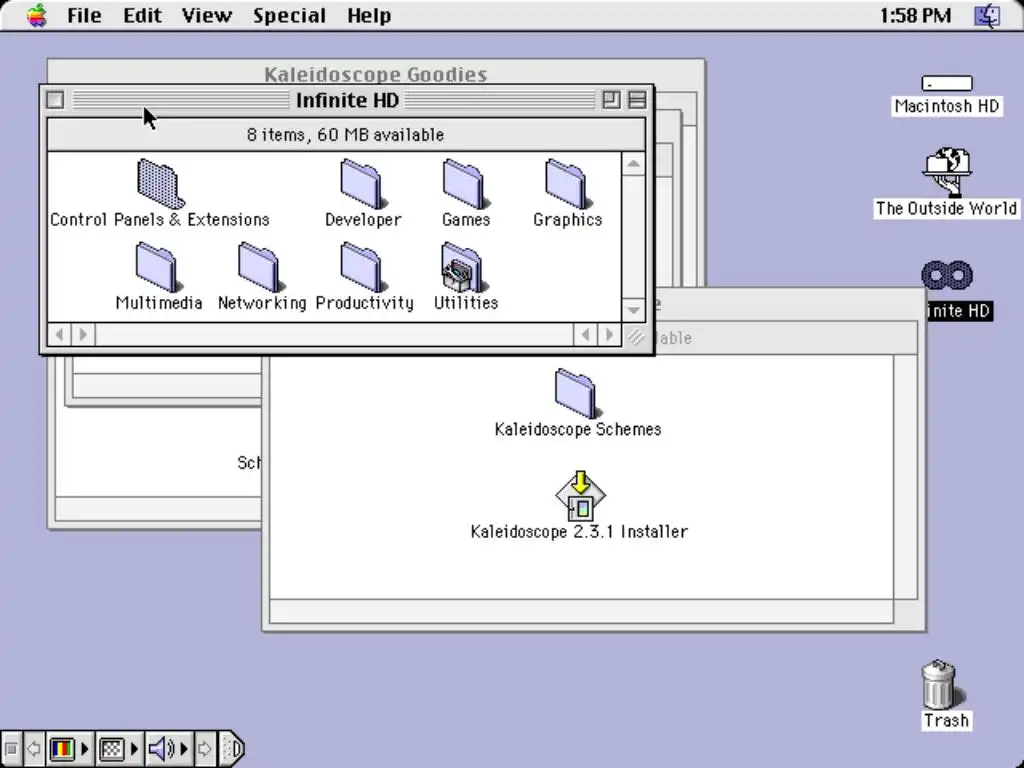The image size is (1024, 768).
Task: Open the Help menu
Action: pyautogui.click(x=369, y=15)
